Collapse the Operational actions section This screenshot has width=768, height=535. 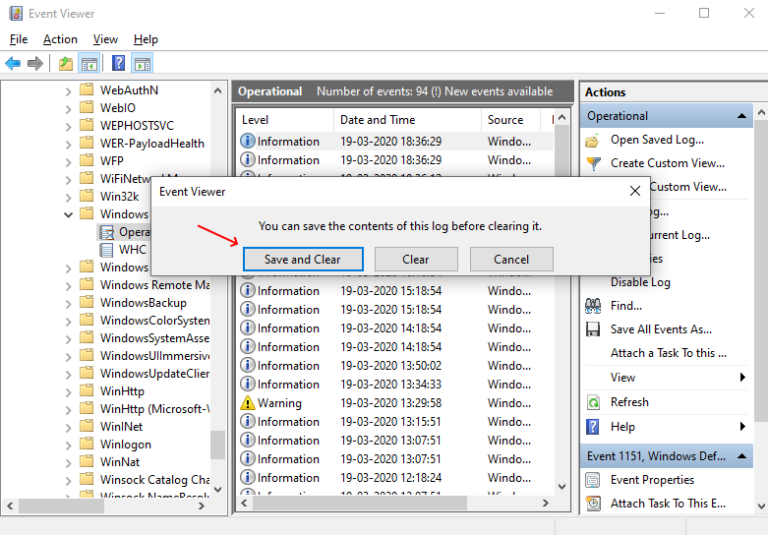click(742, 116)
